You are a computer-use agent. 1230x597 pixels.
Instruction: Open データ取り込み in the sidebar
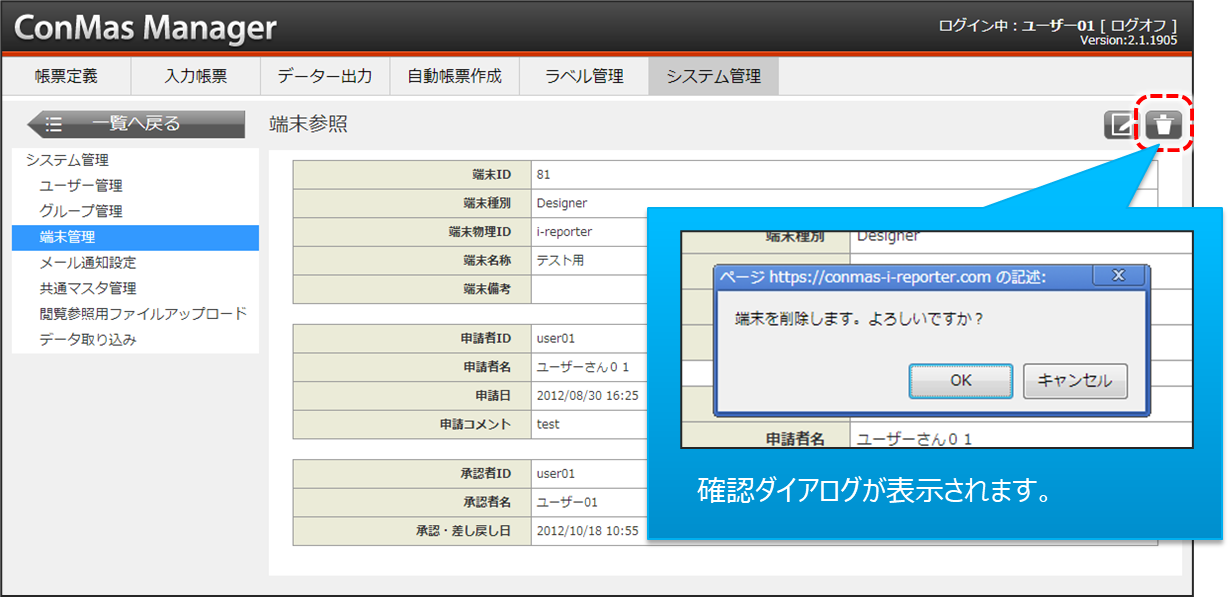[88, 340]
